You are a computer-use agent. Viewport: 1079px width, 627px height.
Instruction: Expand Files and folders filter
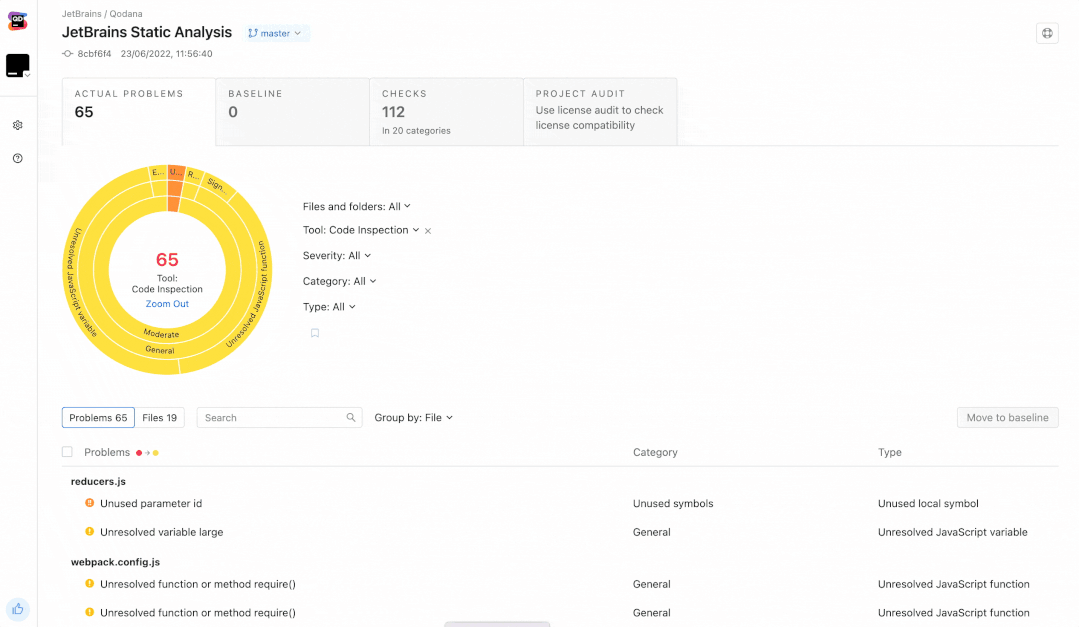[x=356, y=206]
